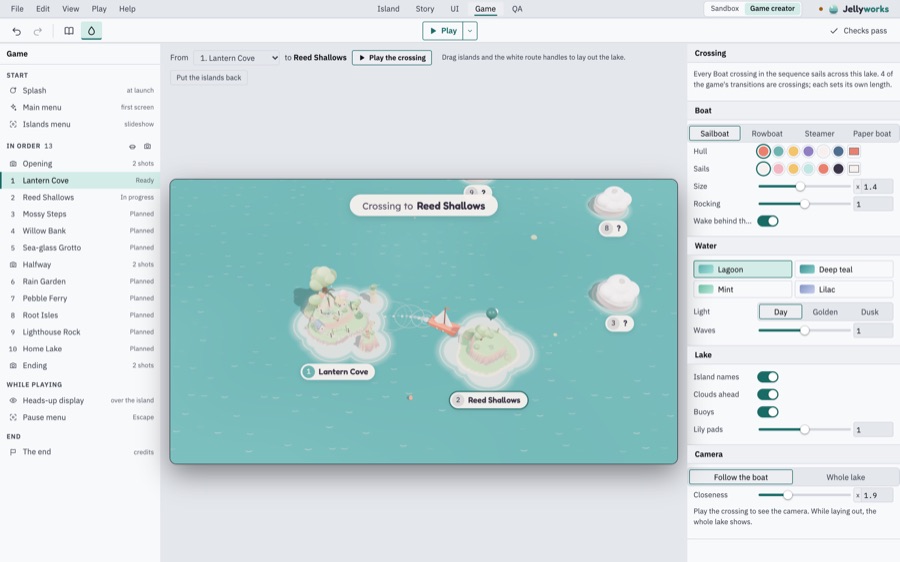Image resolution: width=900 pixels, height=562 pixels.
Task: Switch to the Story tab
Action: click(x=425, y=9)
